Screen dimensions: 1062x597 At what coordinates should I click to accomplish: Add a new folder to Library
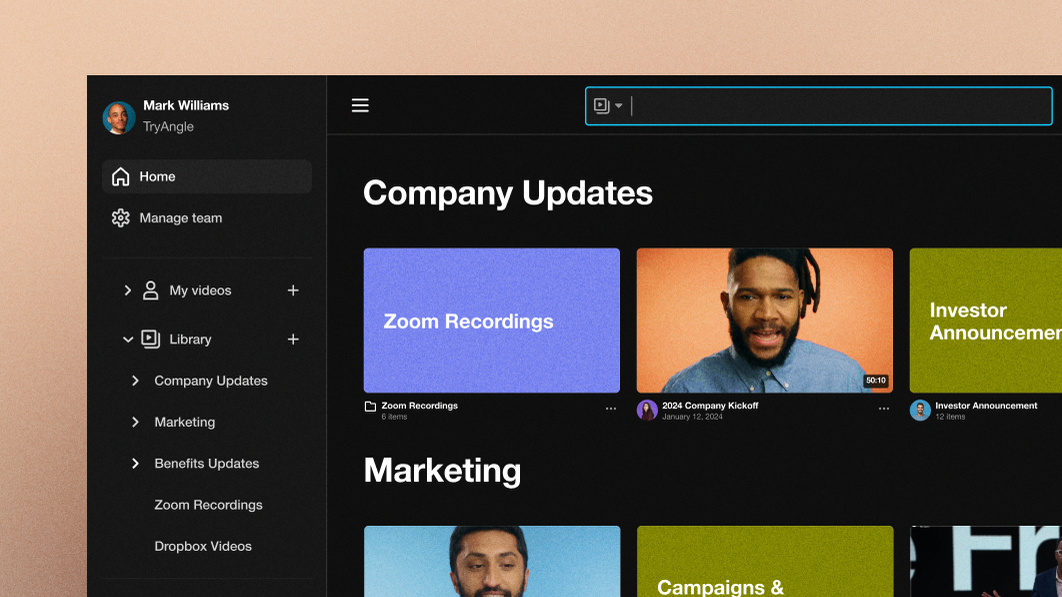[x=293, y=339]
